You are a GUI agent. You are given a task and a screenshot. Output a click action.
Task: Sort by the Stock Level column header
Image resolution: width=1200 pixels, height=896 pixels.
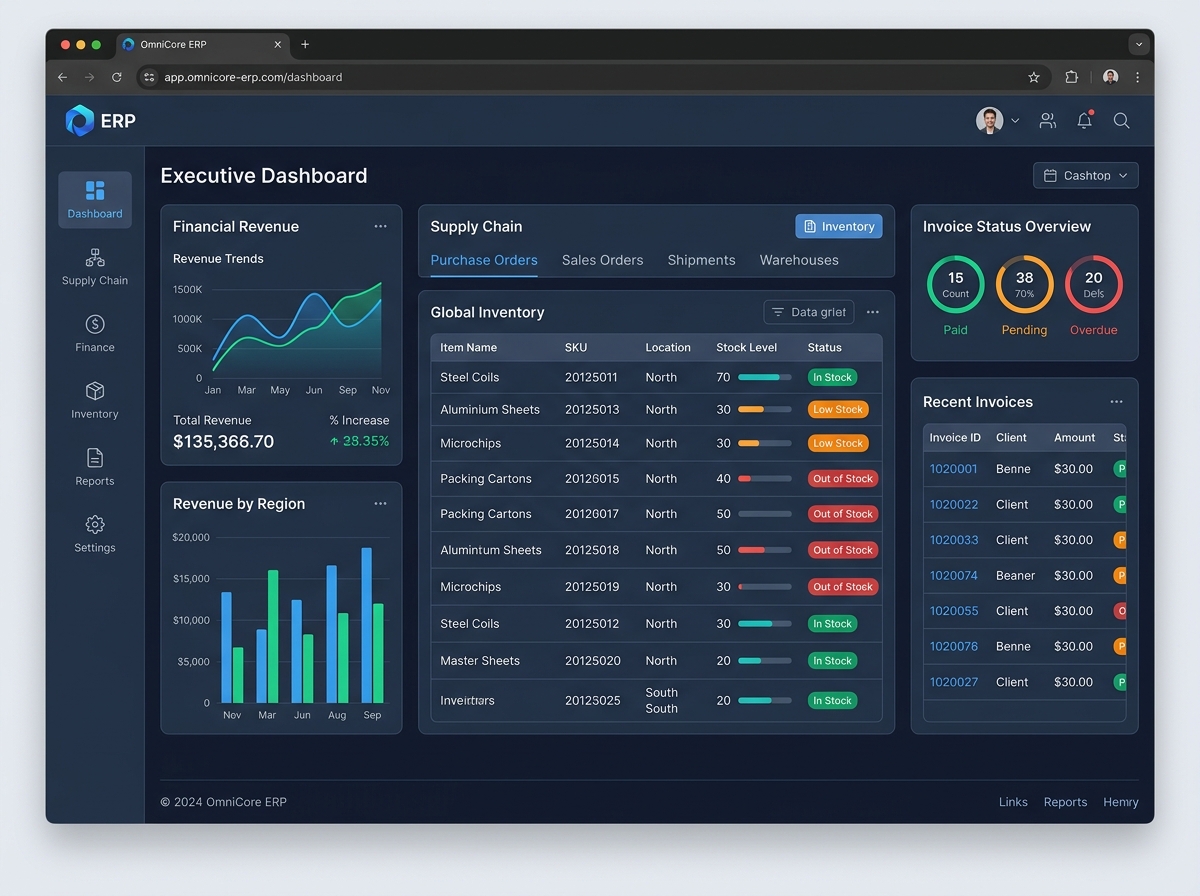(x=747, y=348)
